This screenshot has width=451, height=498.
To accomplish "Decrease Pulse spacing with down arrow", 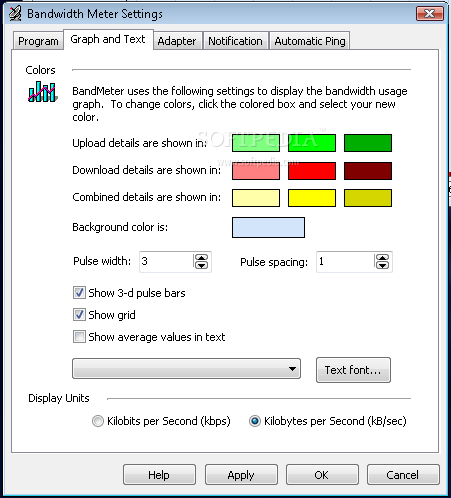I will click(382, 265).
